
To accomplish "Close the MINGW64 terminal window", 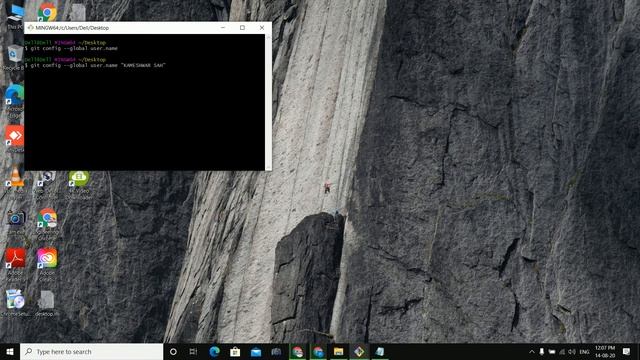I will pyautogui.click(x=262, y=28).
